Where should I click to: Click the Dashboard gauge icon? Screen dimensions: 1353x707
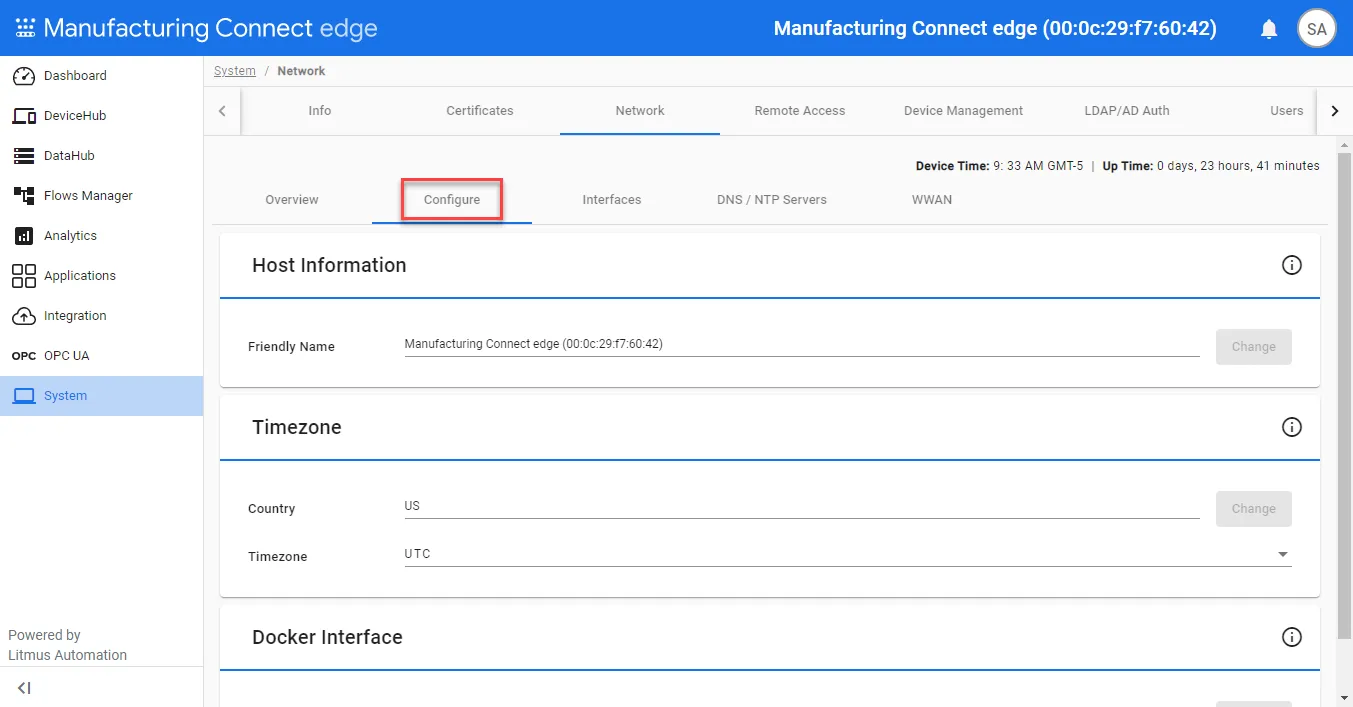[24, 76]
